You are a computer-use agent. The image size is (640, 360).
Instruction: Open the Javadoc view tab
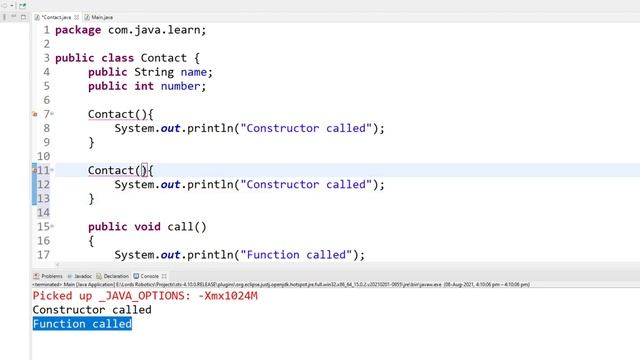pyautogui.click(x=82, y=276)
